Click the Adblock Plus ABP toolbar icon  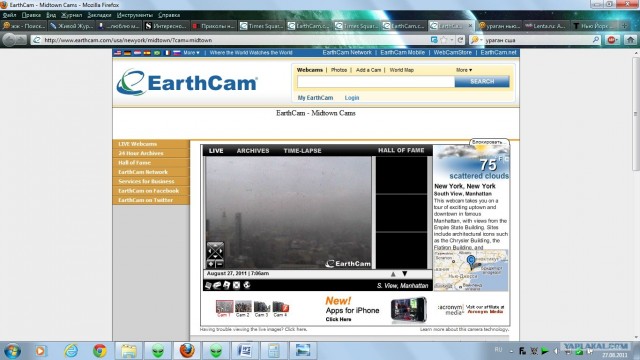[x=611, y=40]
